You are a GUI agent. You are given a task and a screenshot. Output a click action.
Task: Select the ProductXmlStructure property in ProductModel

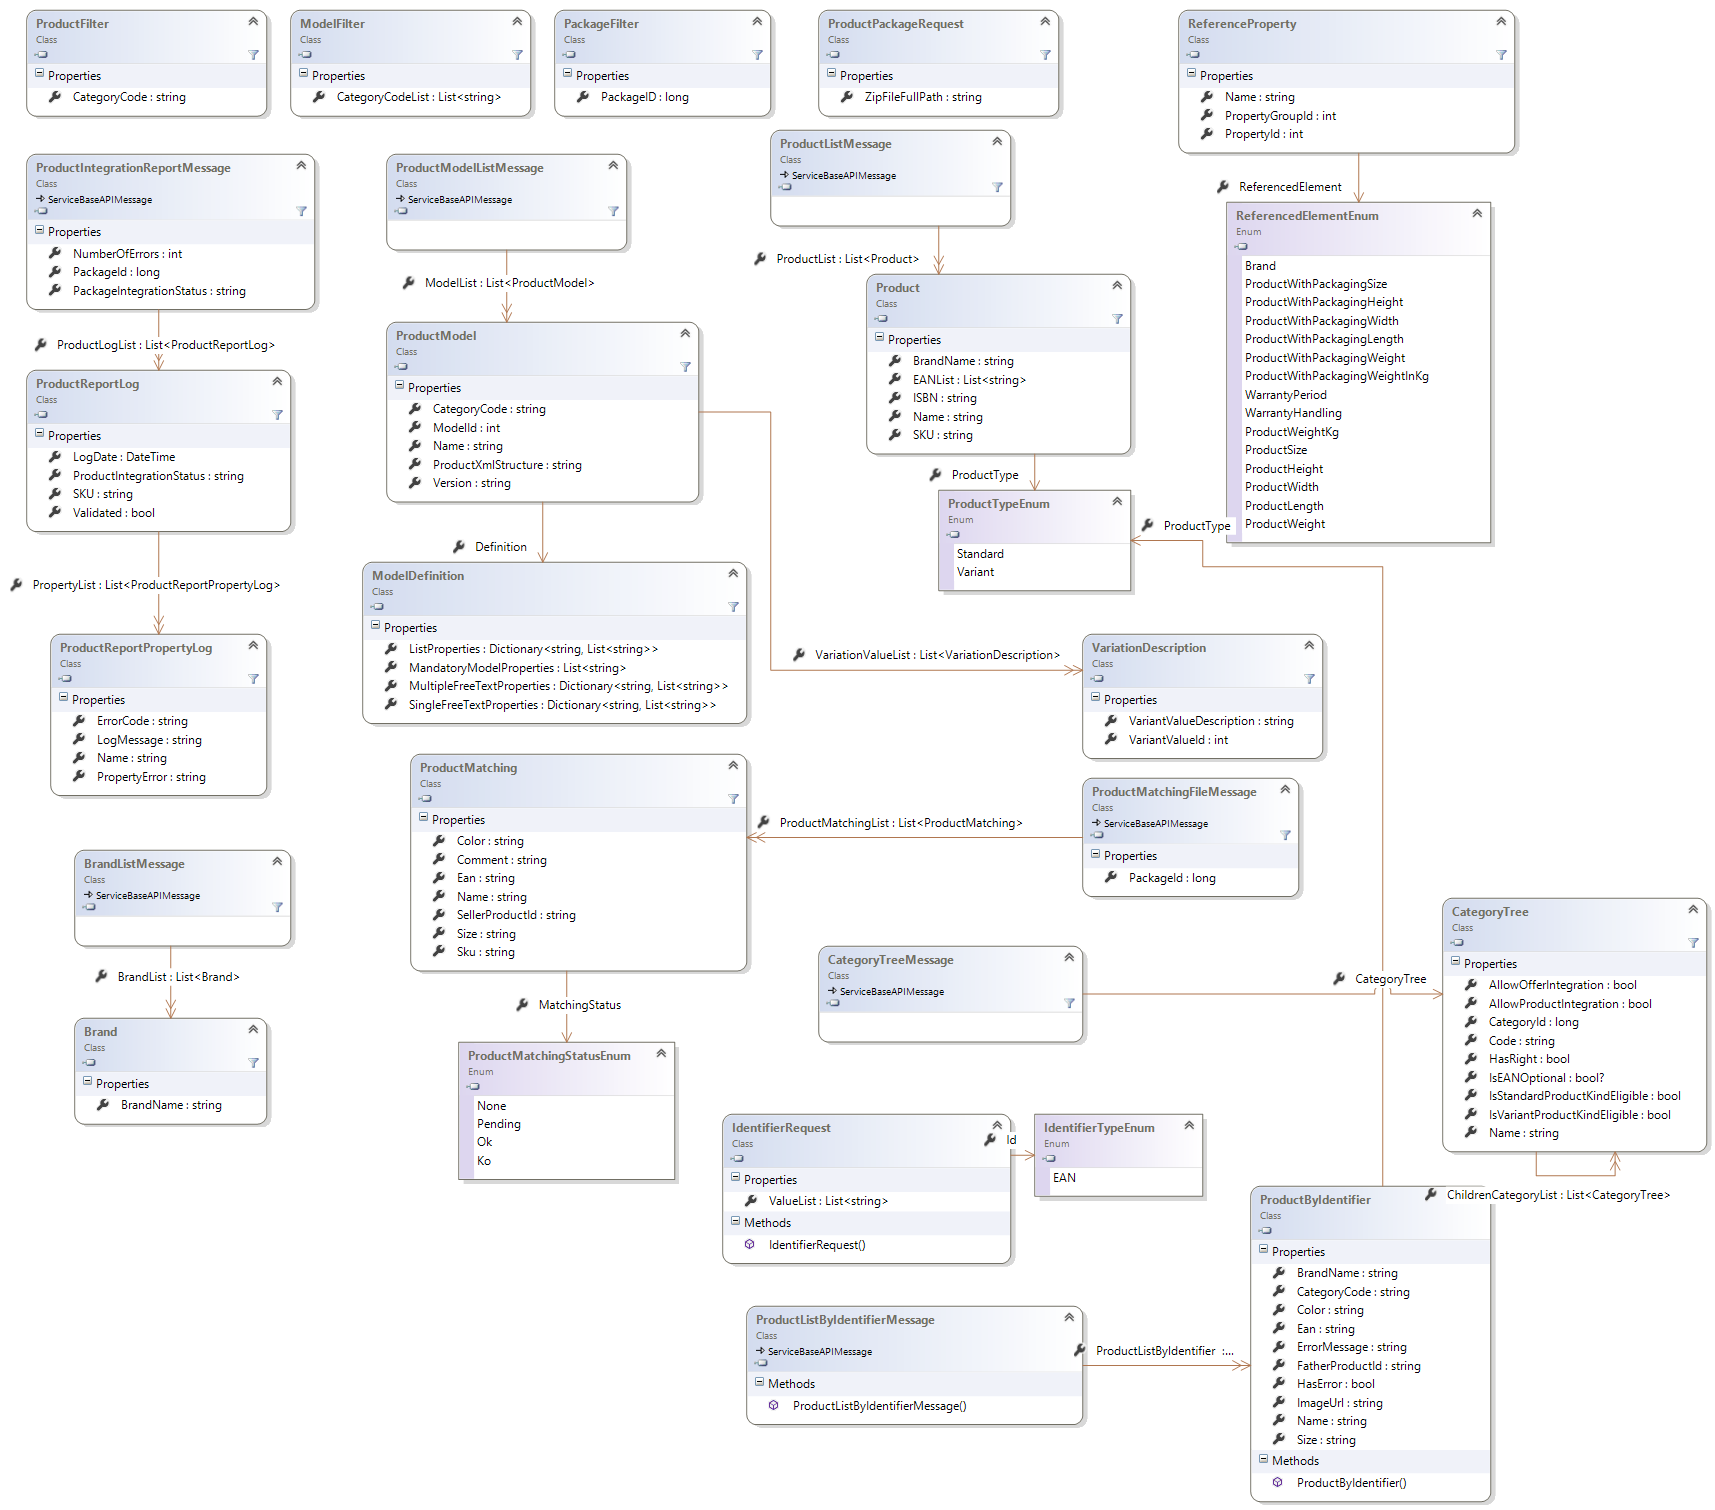click(506, 465)
